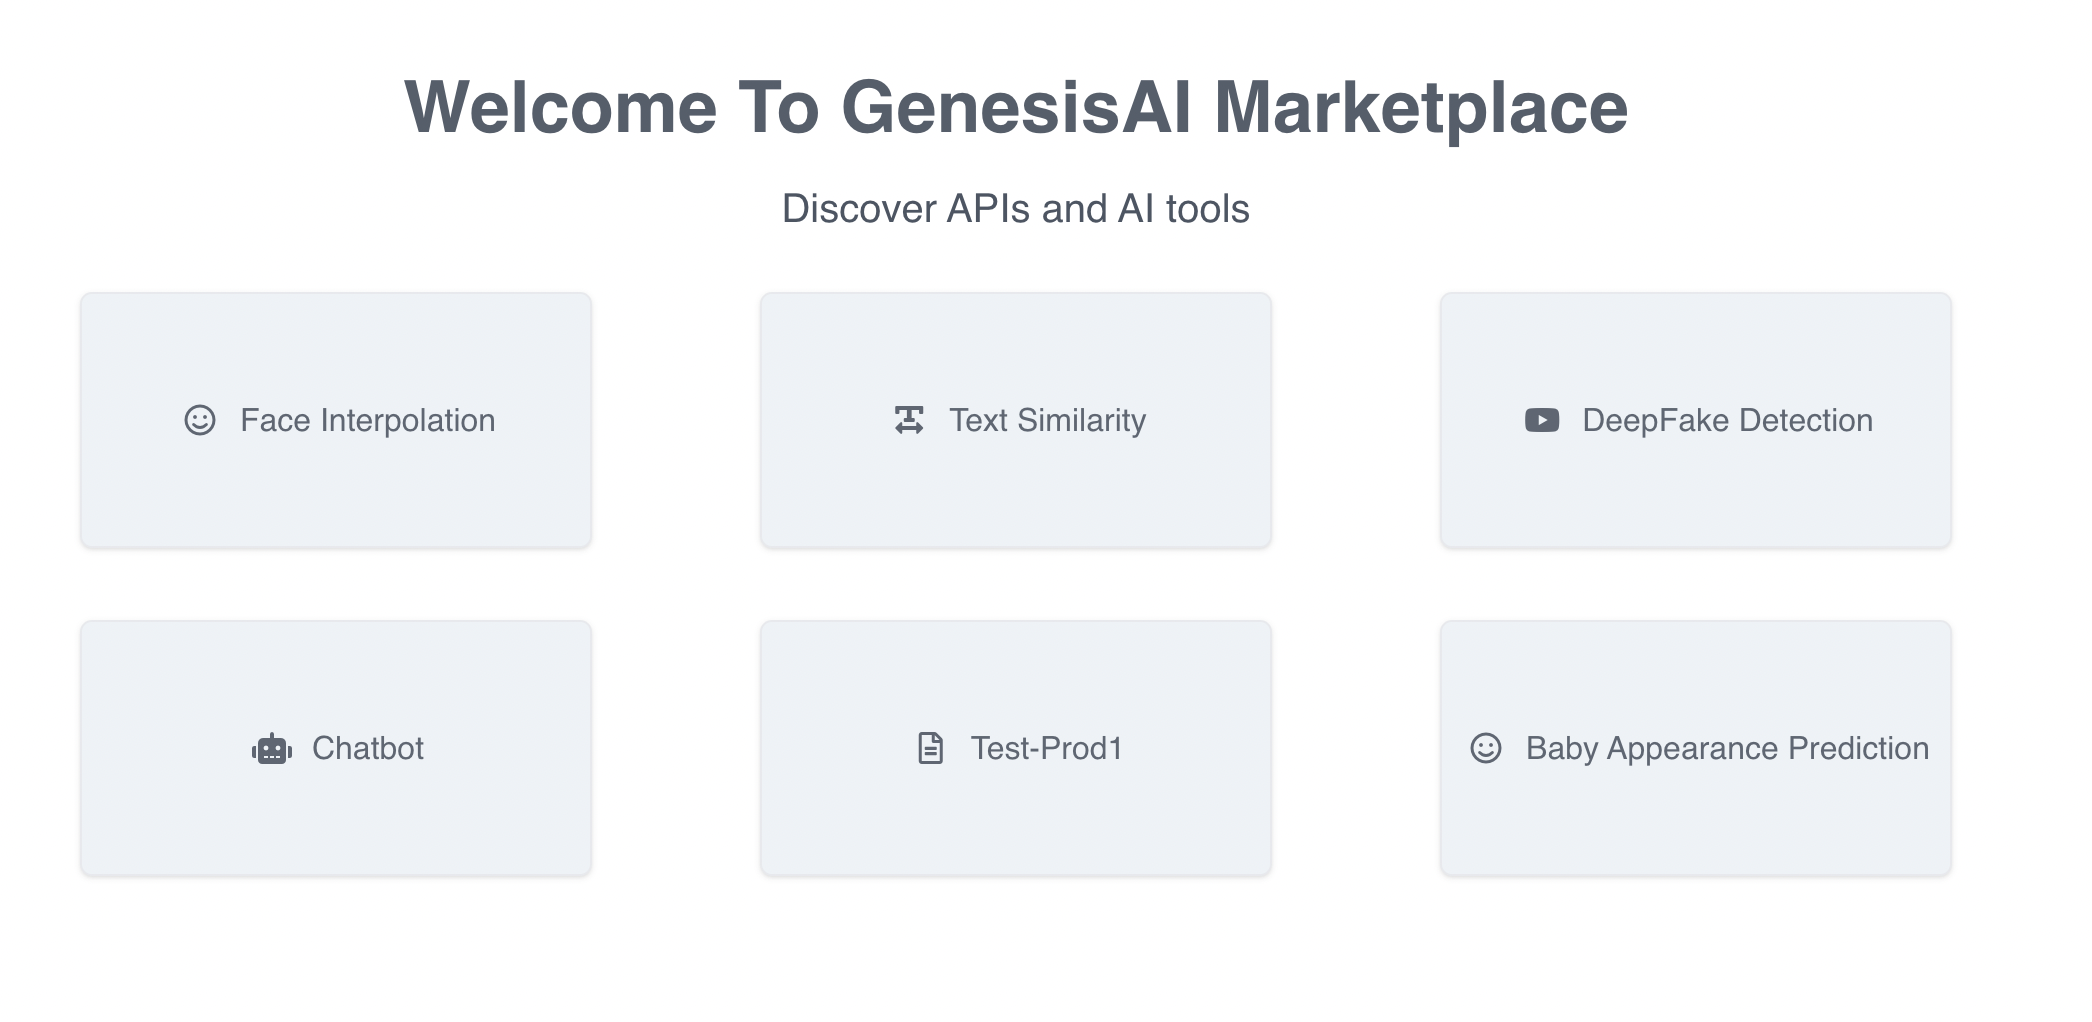Launch the Chatbot application
2092x1022 pixels.
pos(334,748)
